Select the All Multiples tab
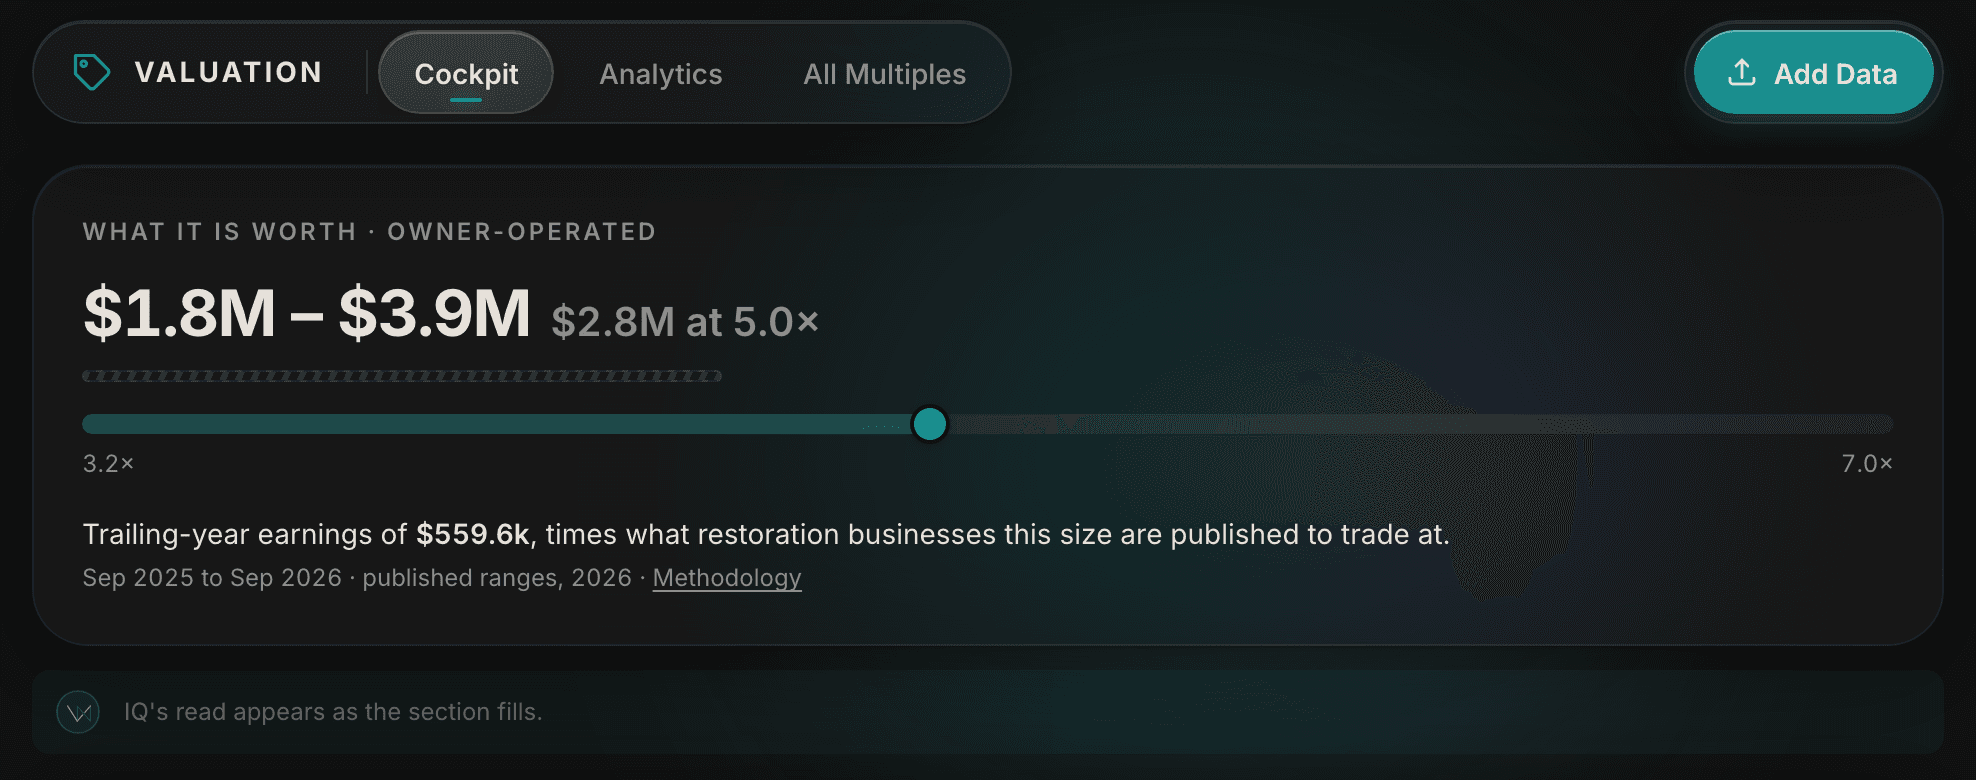1976x780 pixels. (x=884, y=74)
